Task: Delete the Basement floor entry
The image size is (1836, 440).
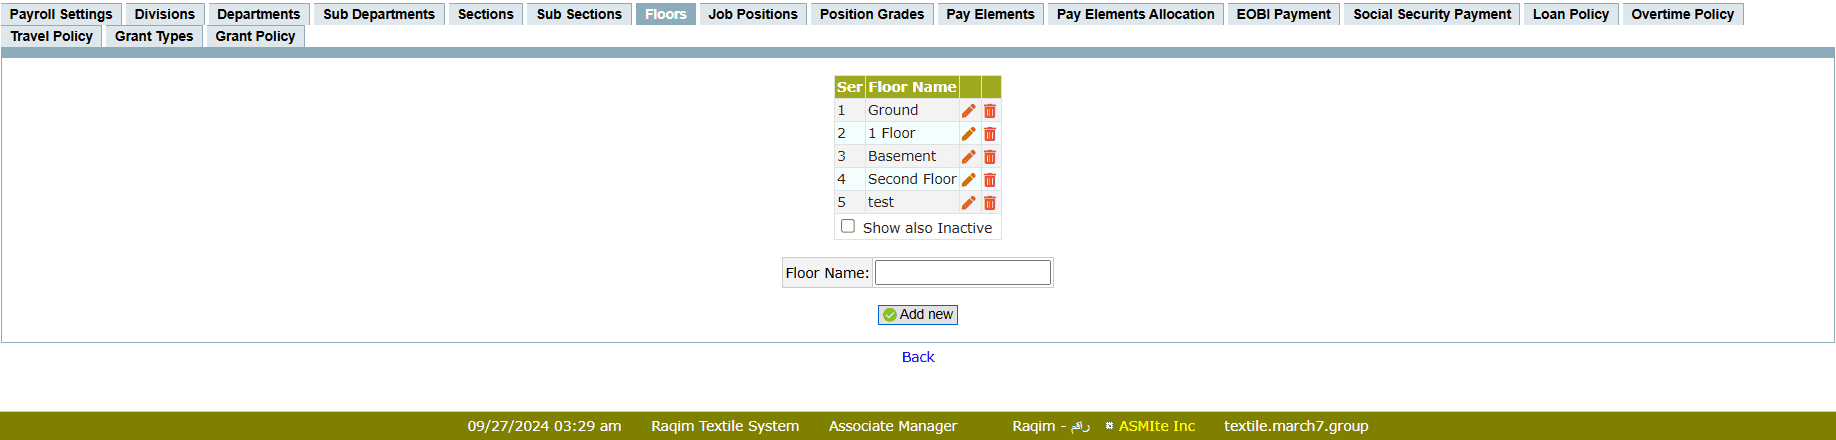Action: pos(990,157)
